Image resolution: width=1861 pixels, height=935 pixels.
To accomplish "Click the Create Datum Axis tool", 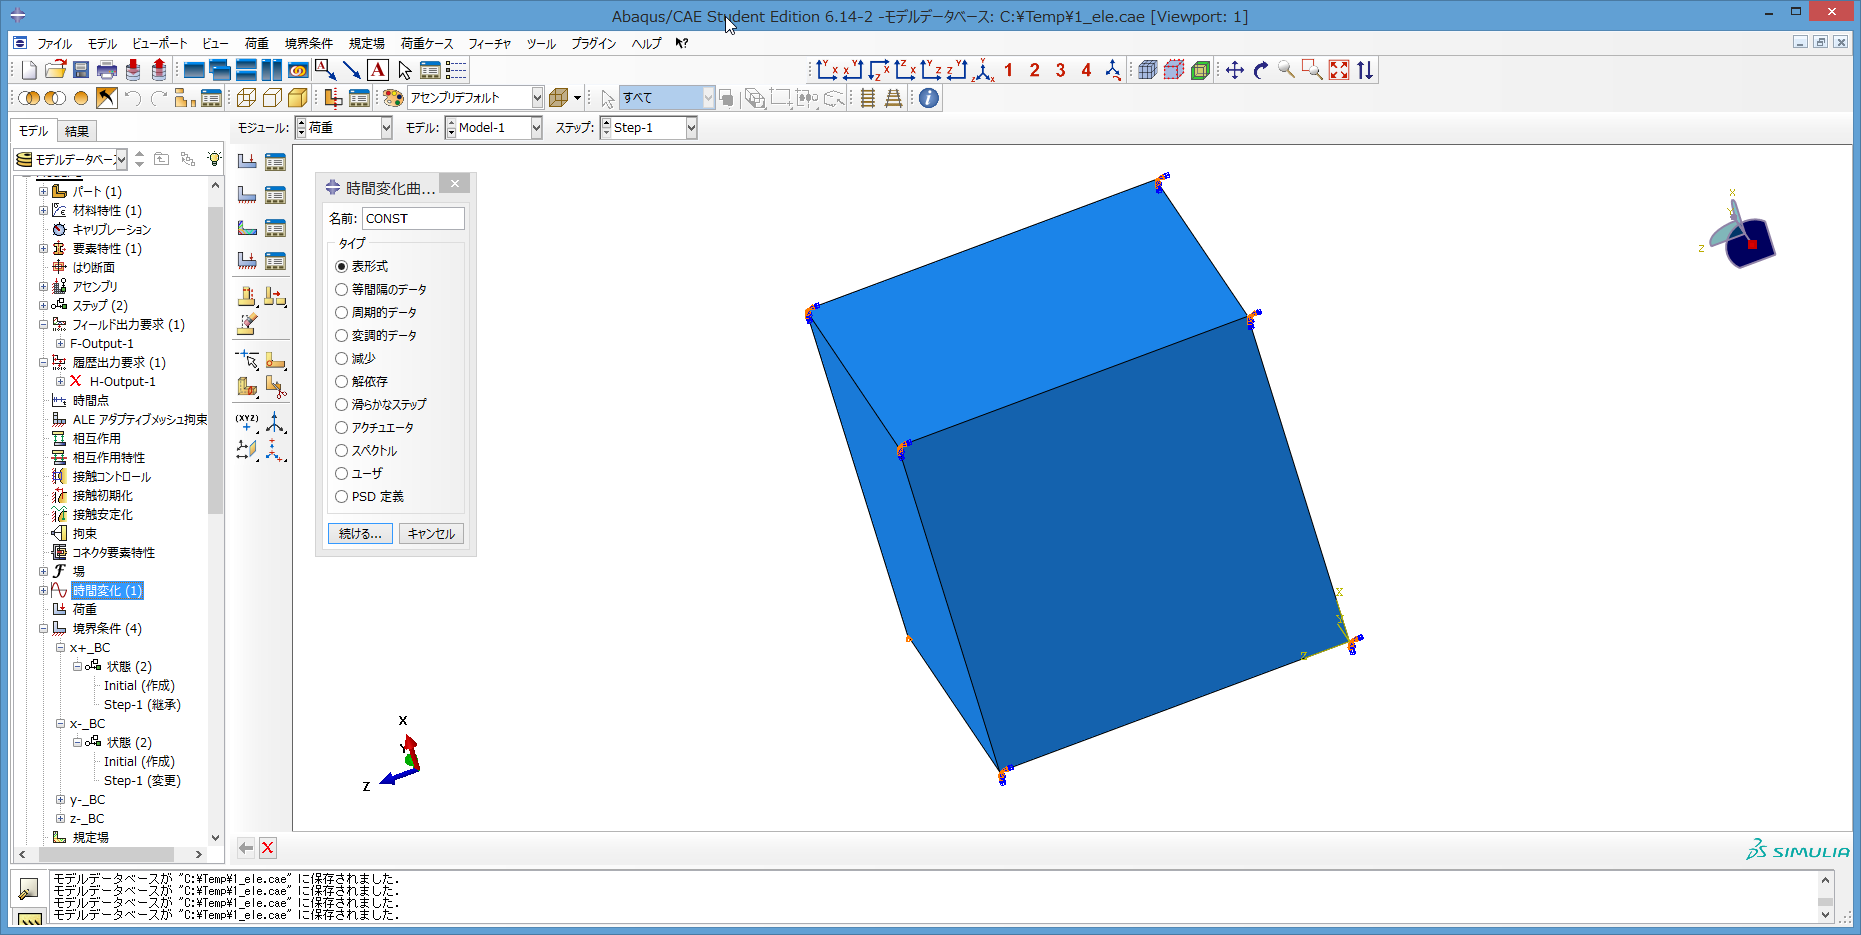I will [x=275, y=422].
